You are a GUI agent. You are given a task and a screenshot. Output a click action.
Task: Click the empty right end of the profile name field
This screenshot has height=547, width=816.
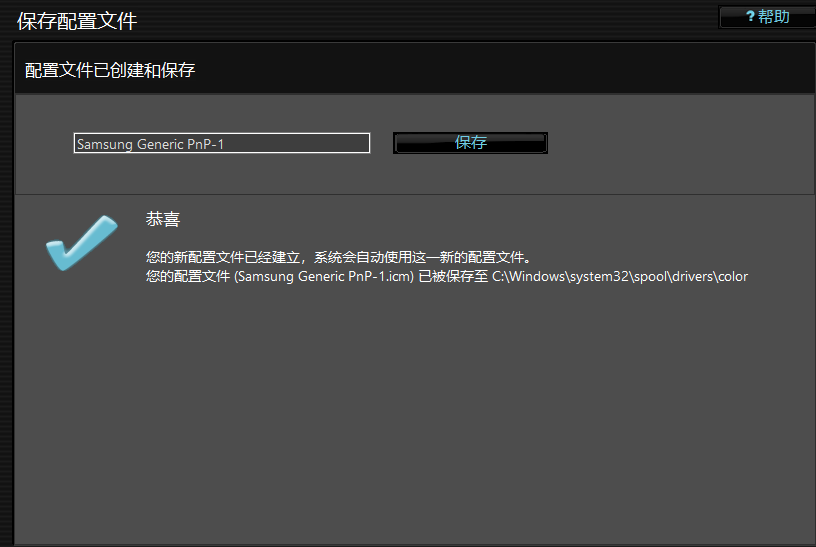click(x=320, y=144)
